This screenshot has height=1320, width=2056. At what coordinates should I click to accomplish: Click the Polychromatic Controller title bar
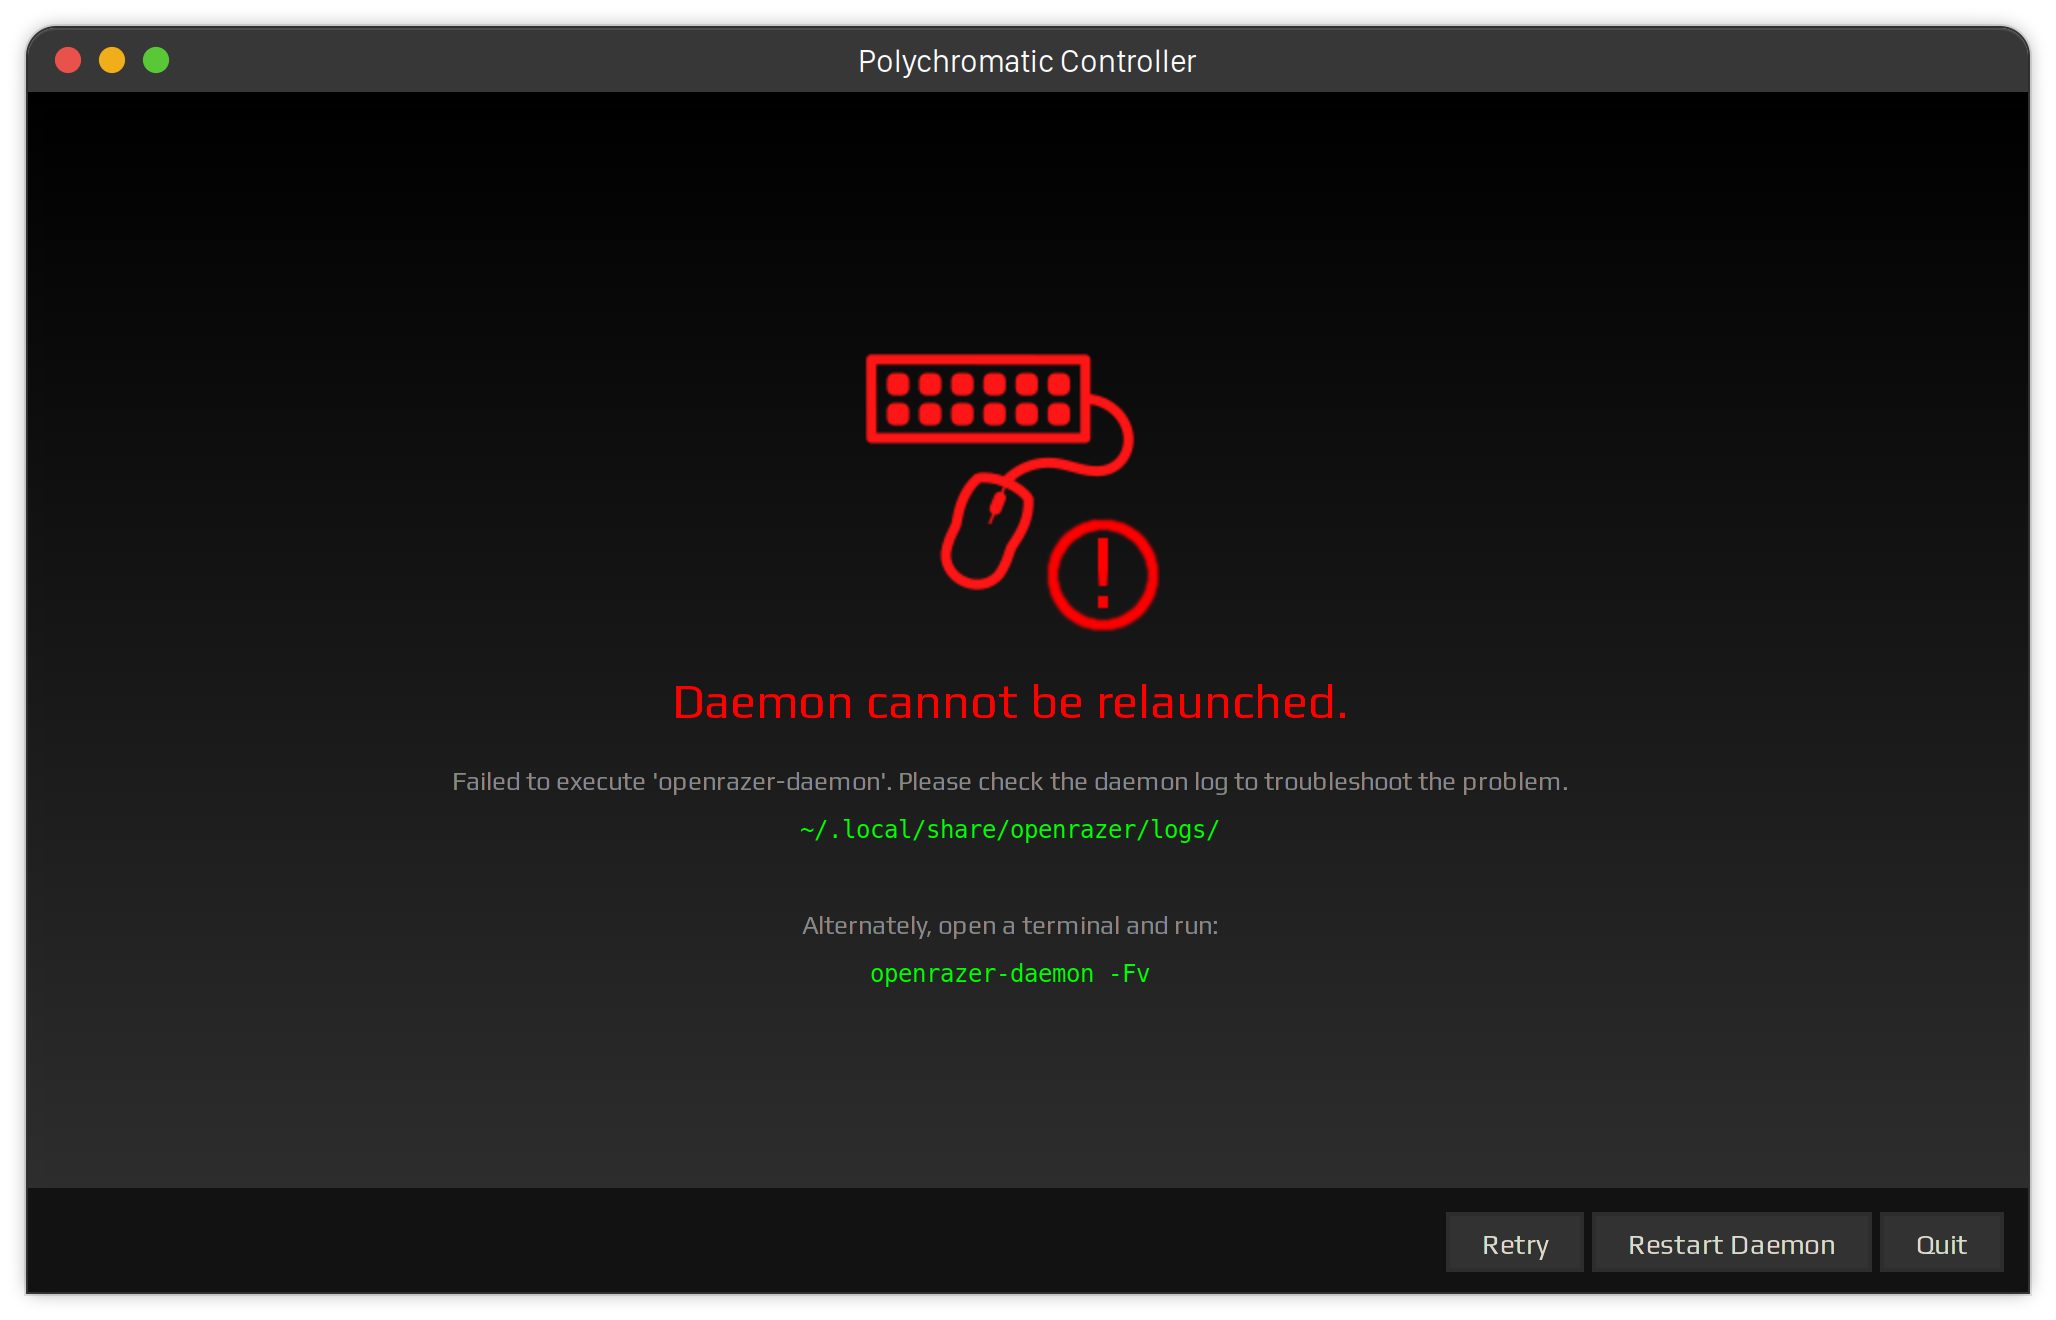tap(1027, 60)
